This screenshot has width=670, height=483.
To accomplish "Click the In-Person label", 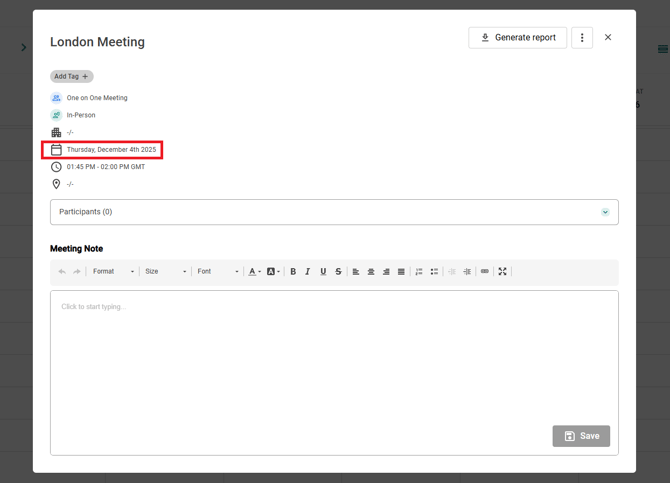I will click(81, 115).
